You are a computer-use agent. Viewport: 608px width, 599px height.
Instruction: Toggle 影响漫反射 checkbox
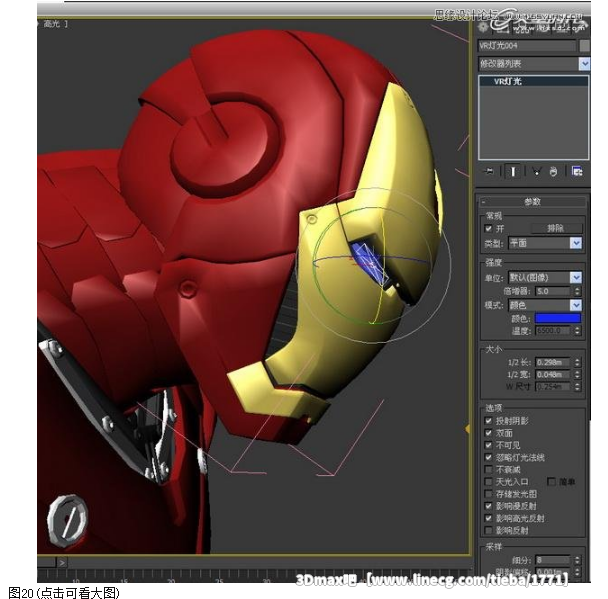click(x=489, y=506)
